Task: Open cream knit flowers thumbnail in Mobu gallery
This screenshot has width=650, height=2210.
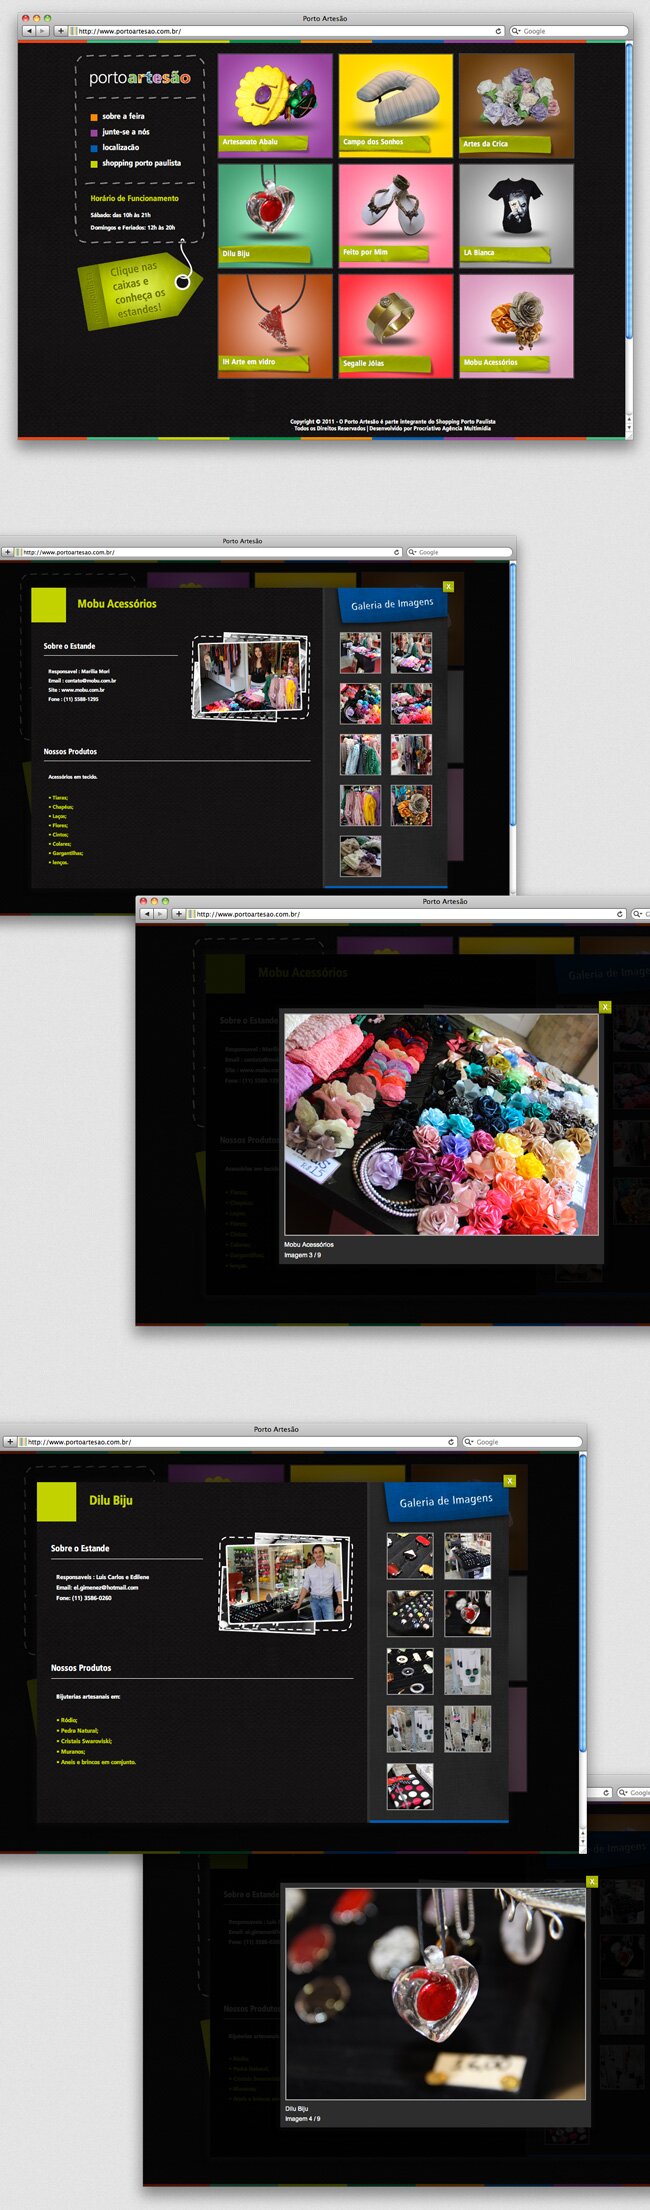Action: pyautogui.click(x=360, y=856)
